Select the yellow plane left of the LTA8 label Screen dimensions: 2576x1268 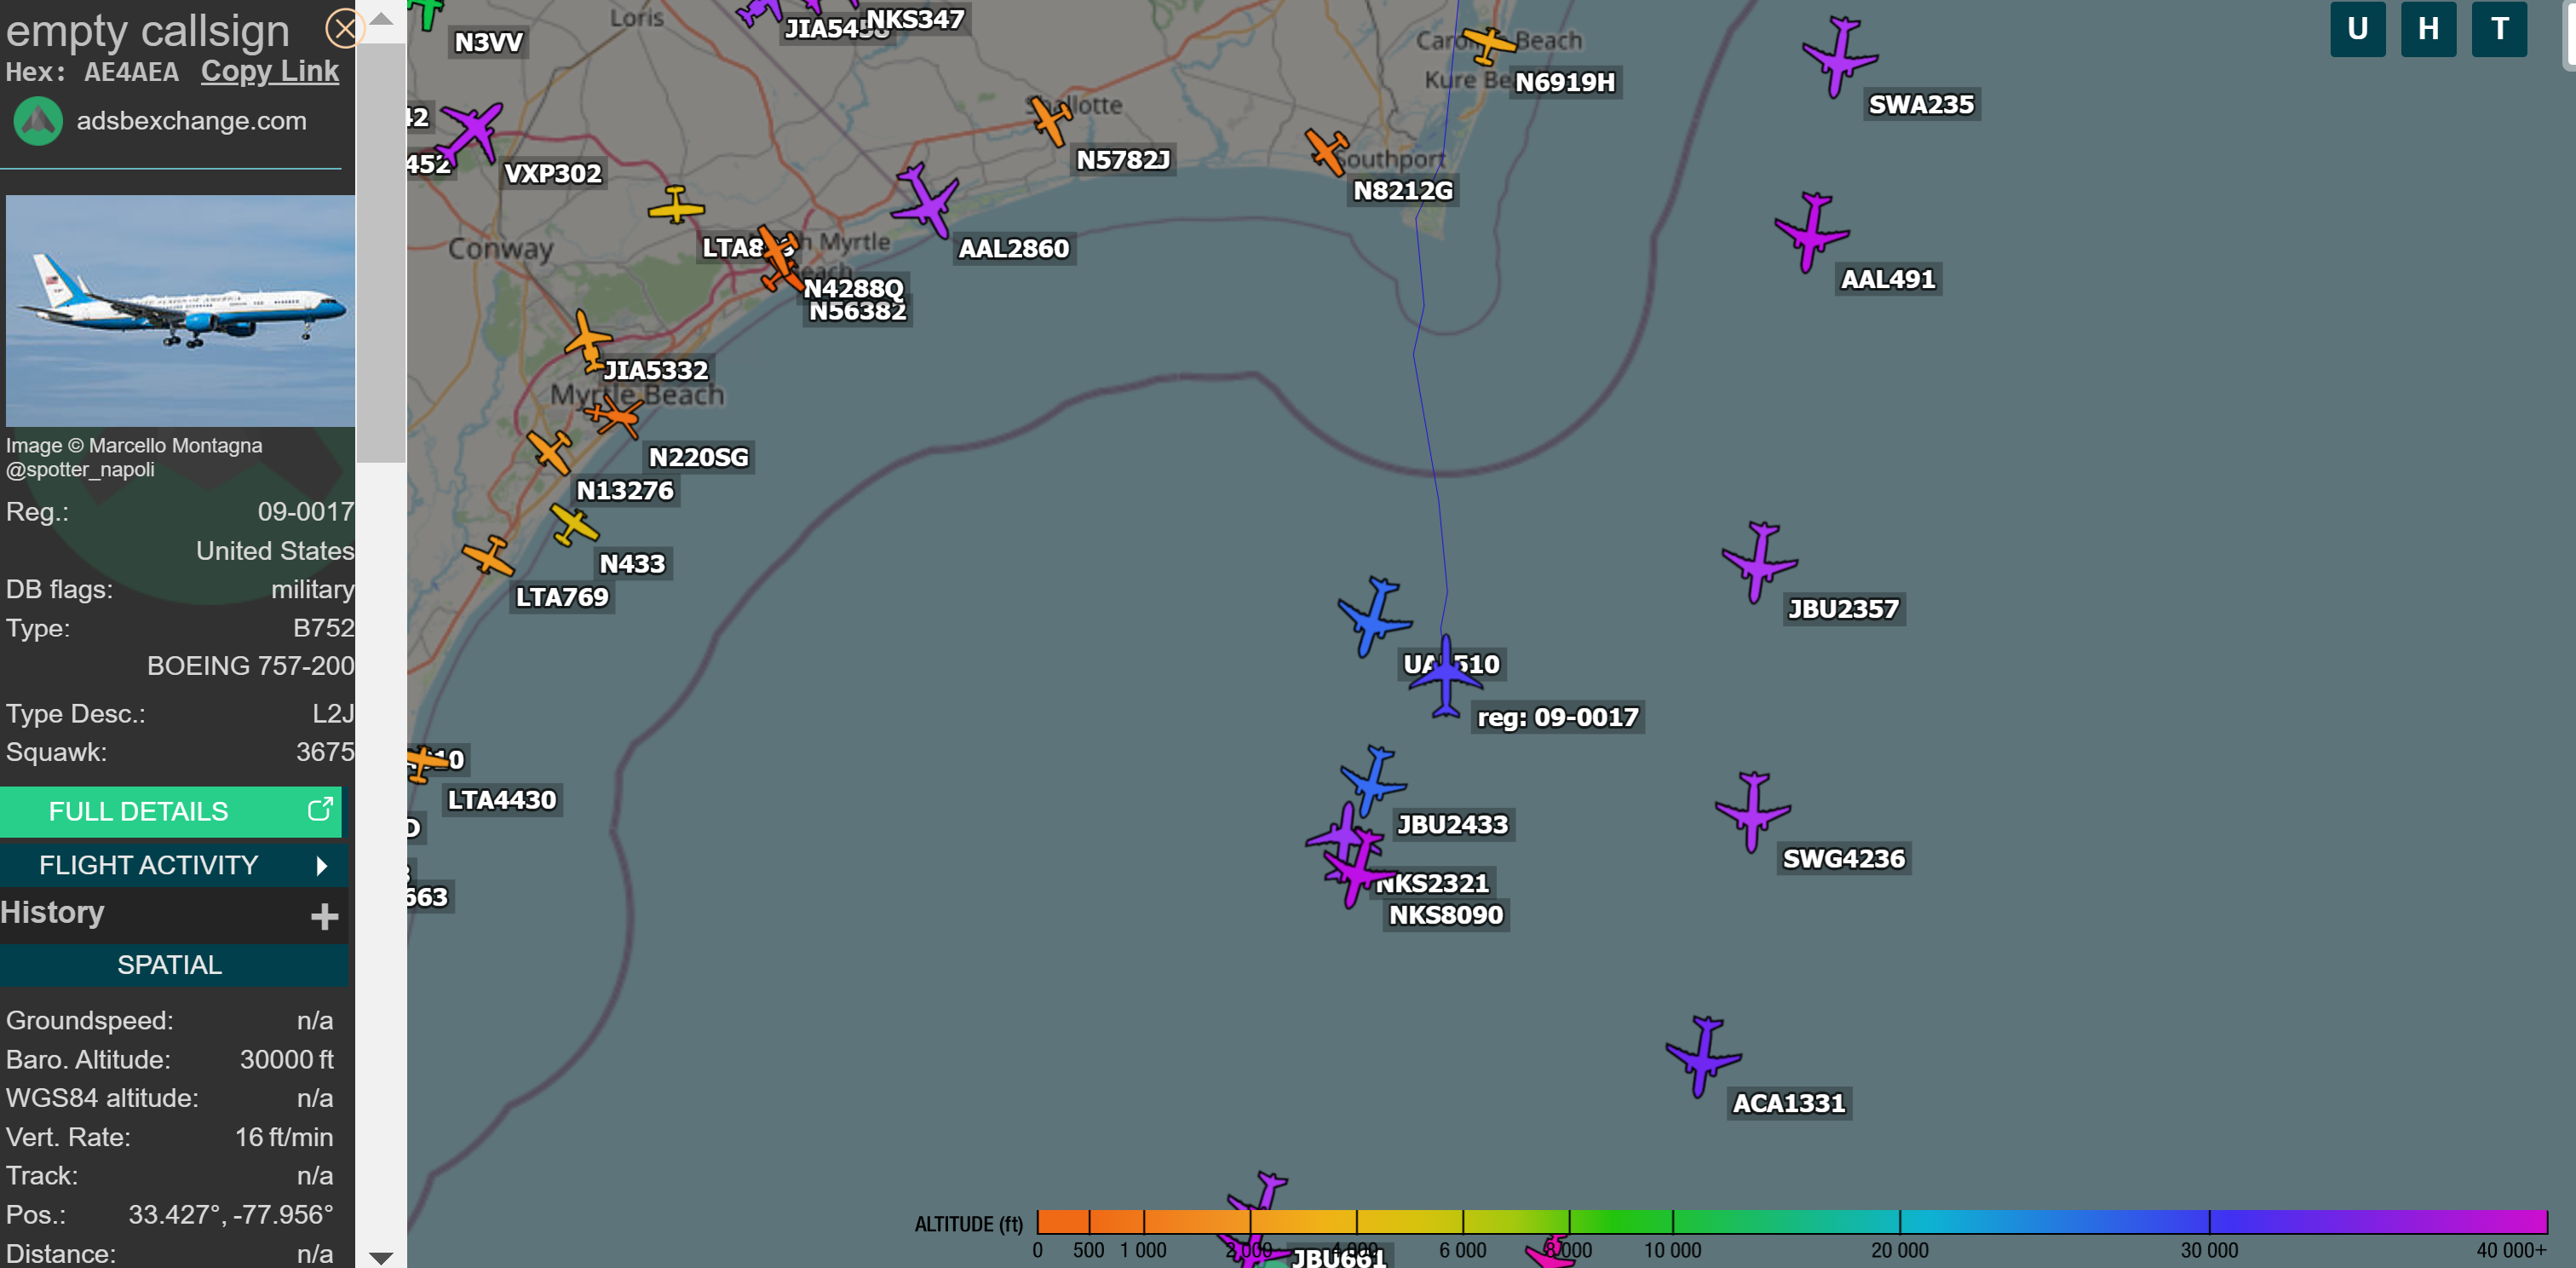(x=676, y=205)
